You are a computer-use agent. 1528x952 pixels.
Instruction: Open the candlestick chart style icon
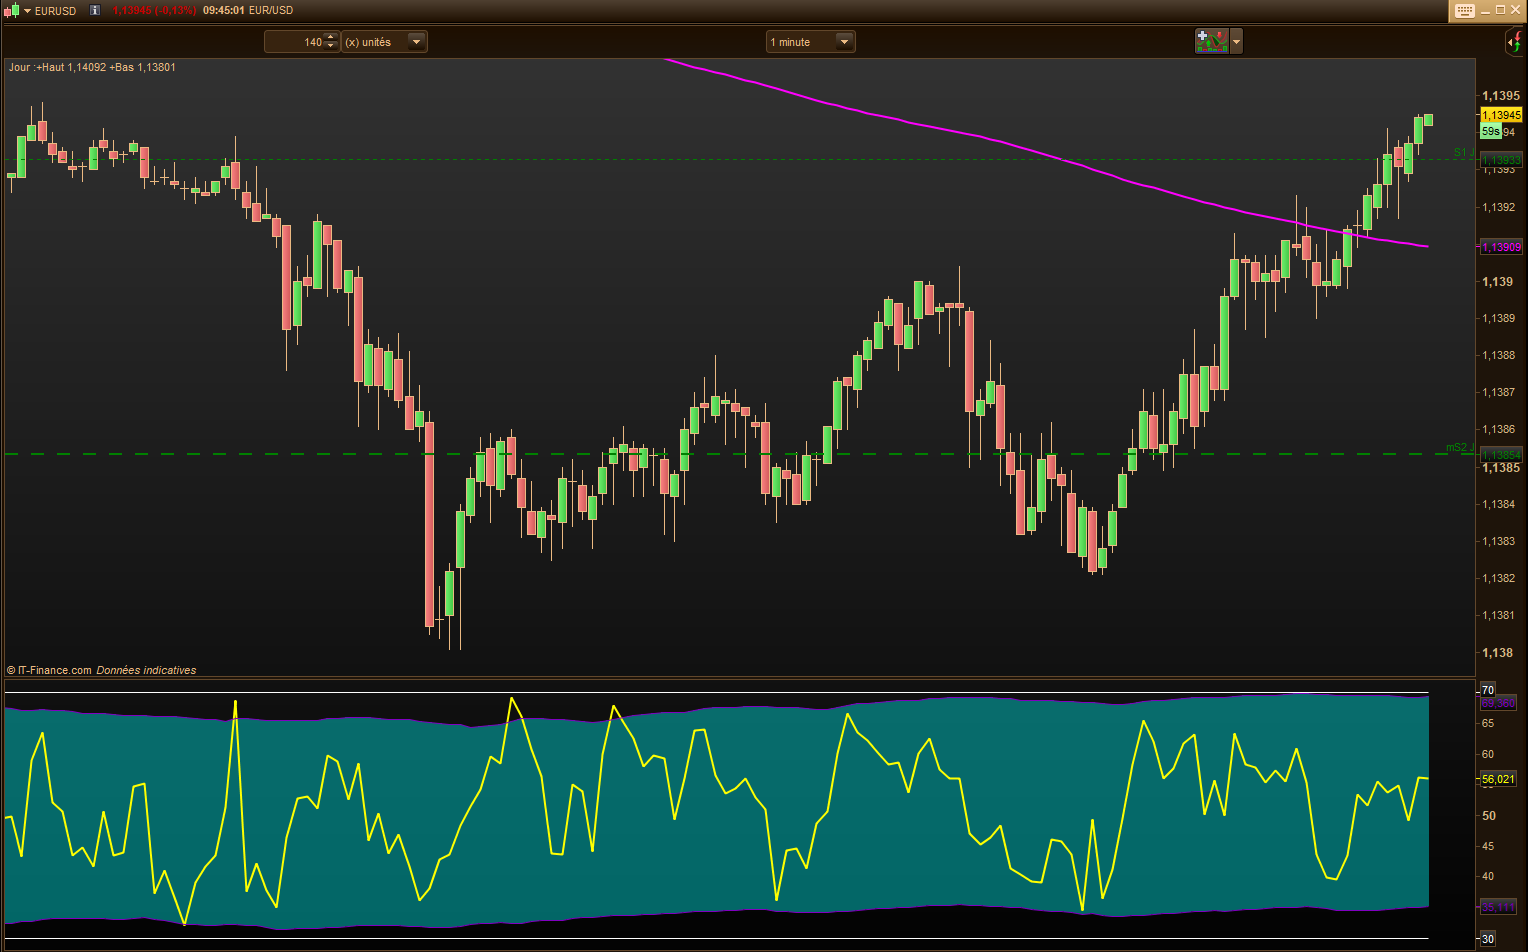point(11,10)
